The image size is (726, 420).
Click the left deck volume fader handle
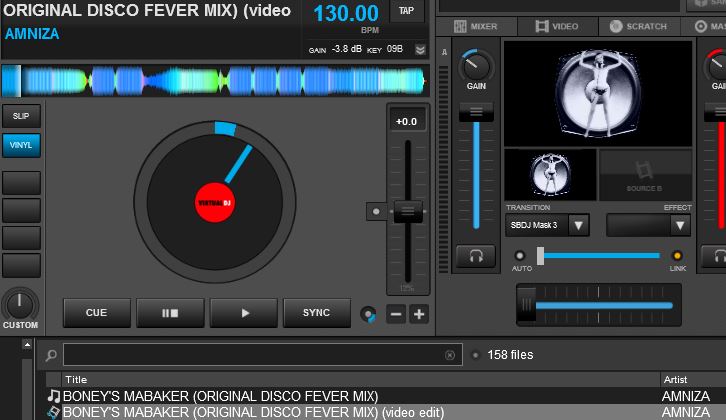tap(476, 112)
